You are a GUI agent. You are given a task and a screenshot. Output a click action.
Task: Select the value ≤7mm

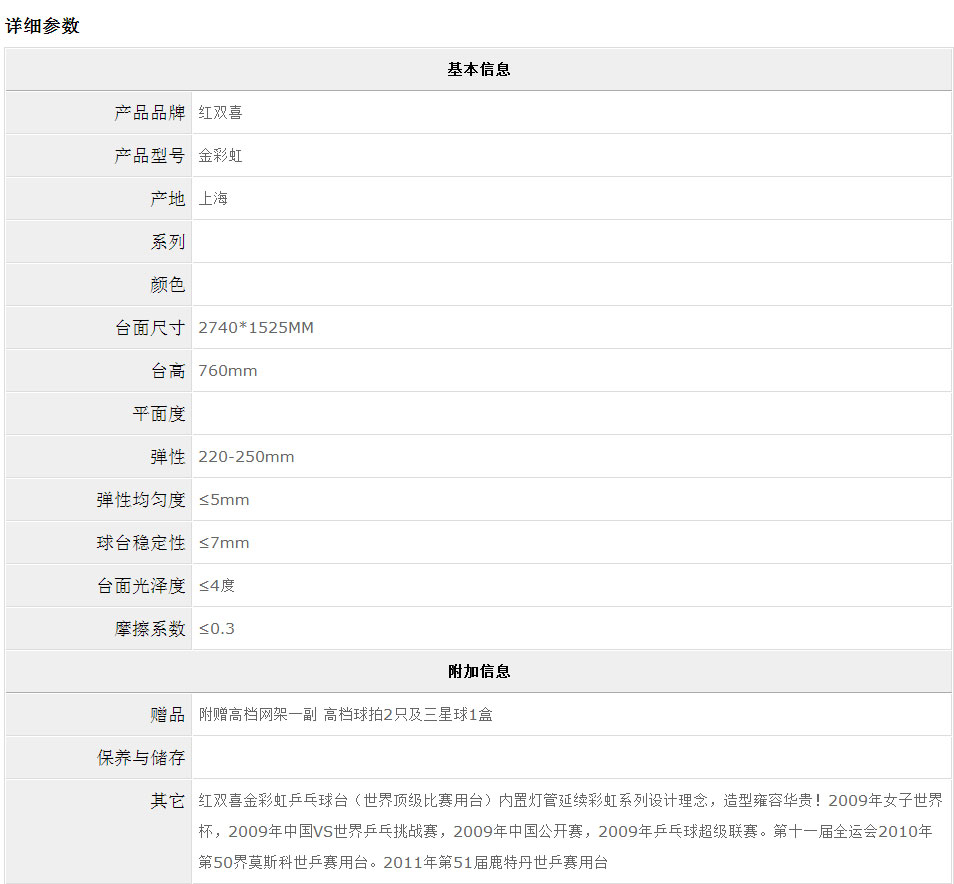224,543
